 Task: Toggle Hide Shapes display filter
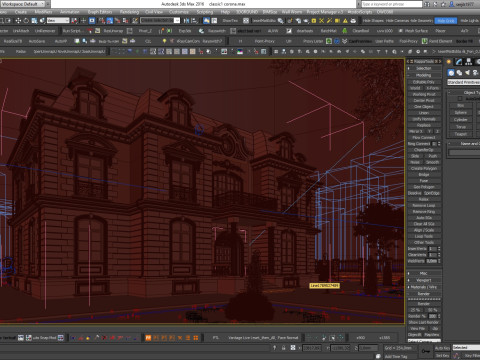(x=373, y=21)
